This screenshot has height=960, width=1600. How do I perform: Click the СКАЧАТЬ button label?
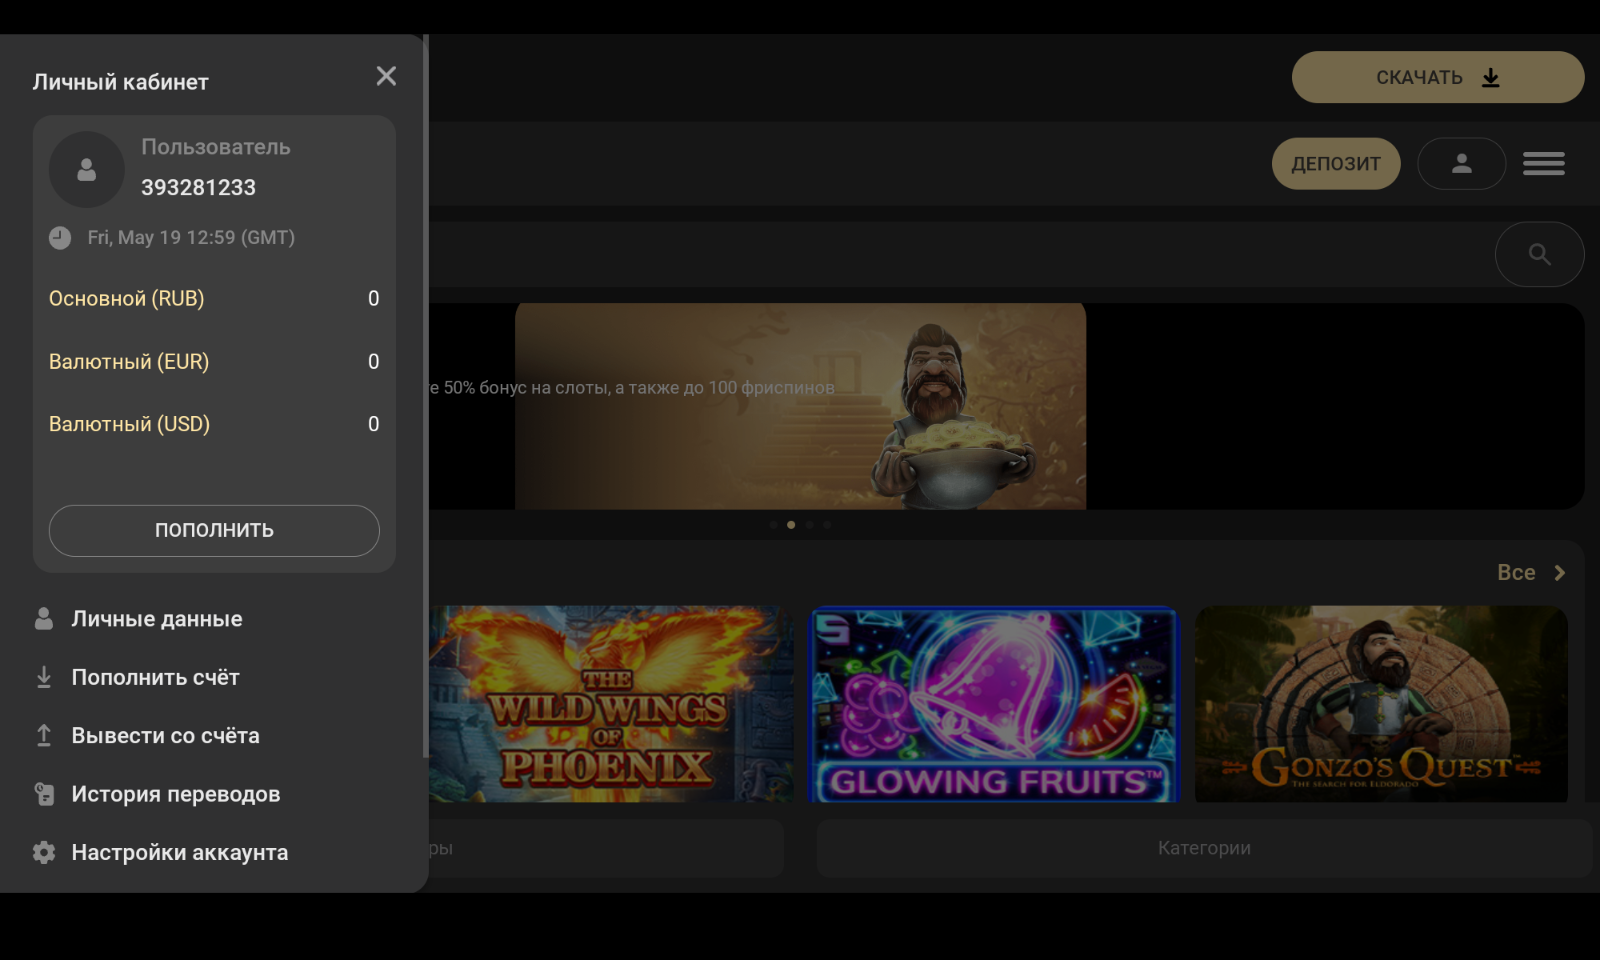point(1419,78)
